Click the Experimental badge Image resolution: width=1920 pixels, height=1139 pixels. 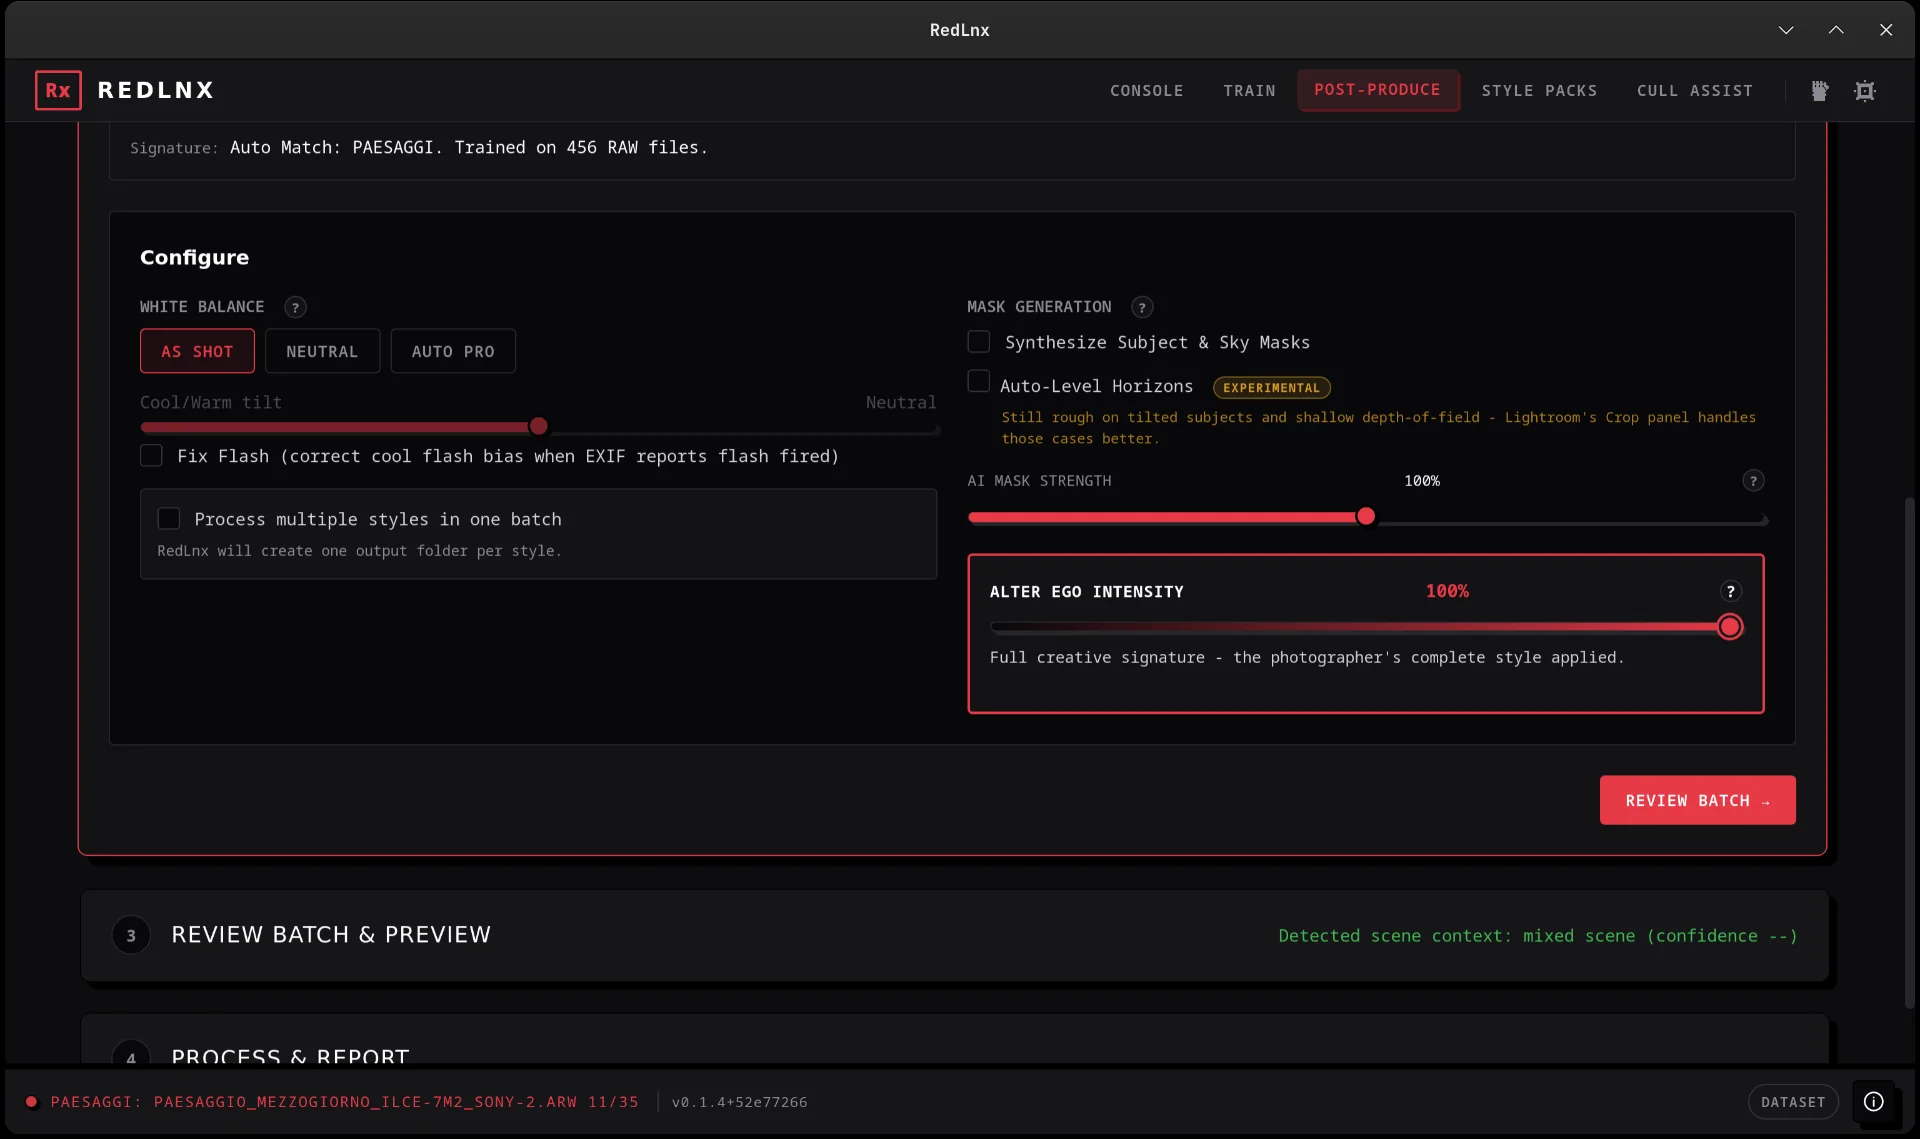[1271, 388]
